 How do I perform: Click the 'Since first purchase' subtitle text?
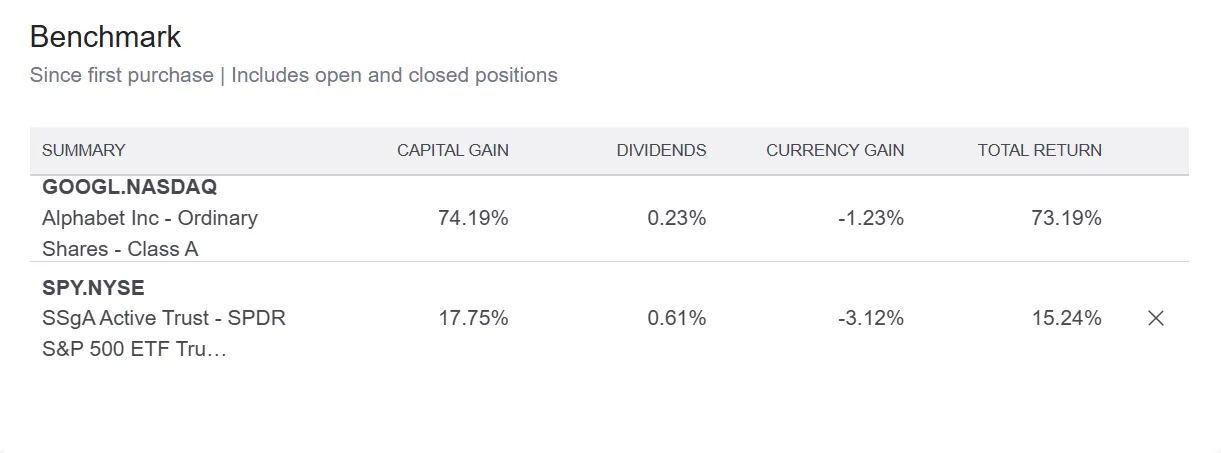tap(121, 75)
